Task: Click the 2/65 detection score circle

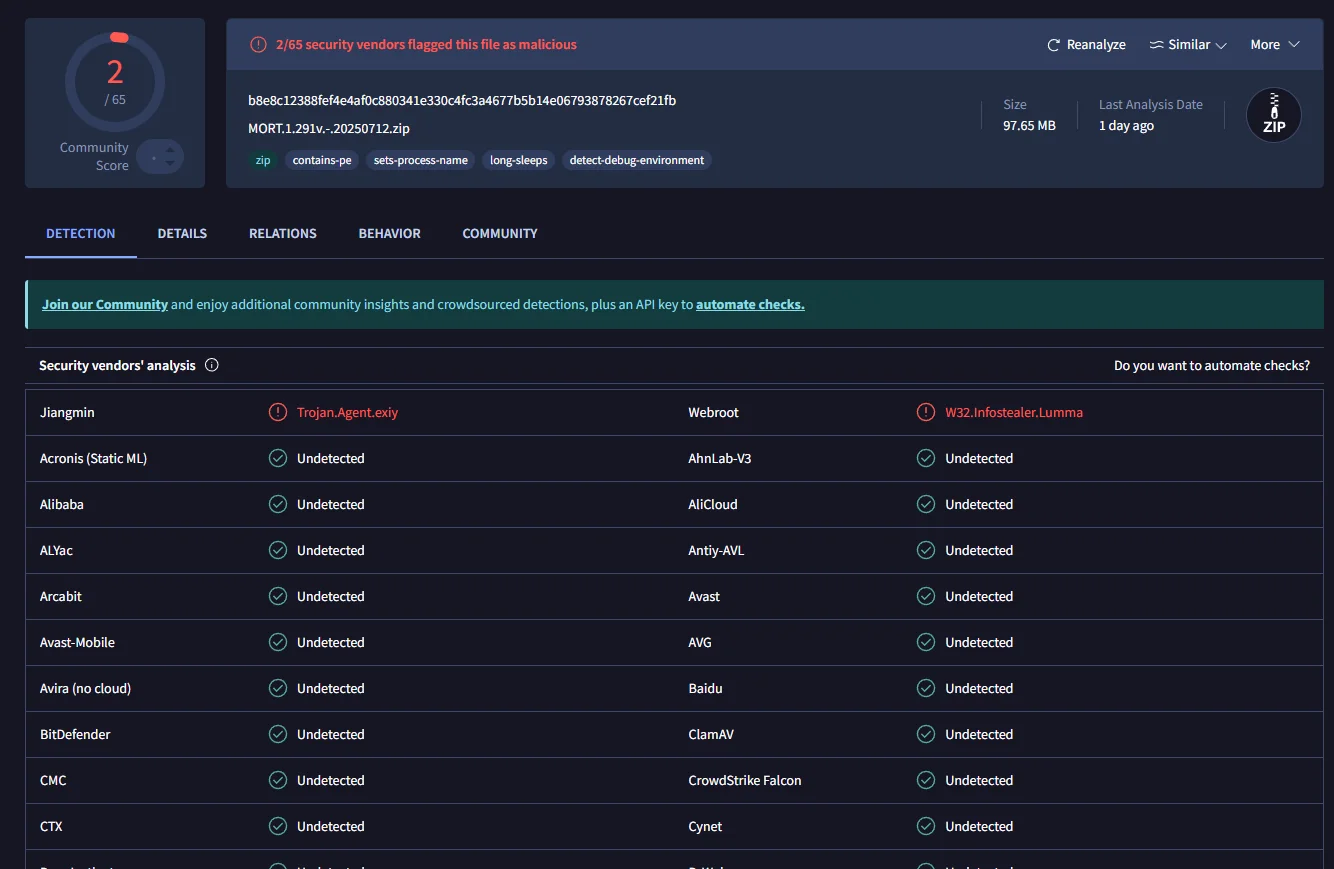Action: point(115,82)
